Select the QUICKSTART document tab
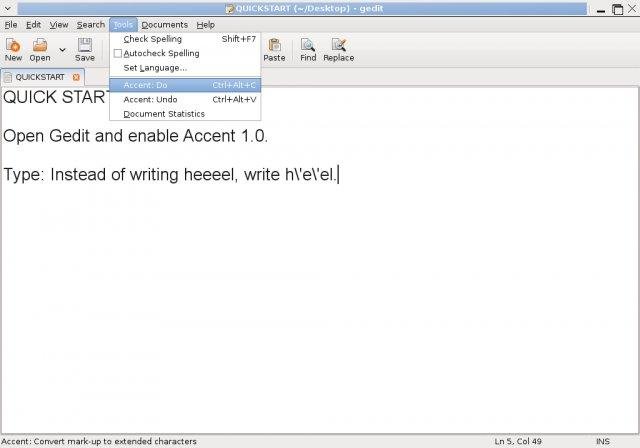The width and height of the screenshot is (640, 448). [42, 77]
